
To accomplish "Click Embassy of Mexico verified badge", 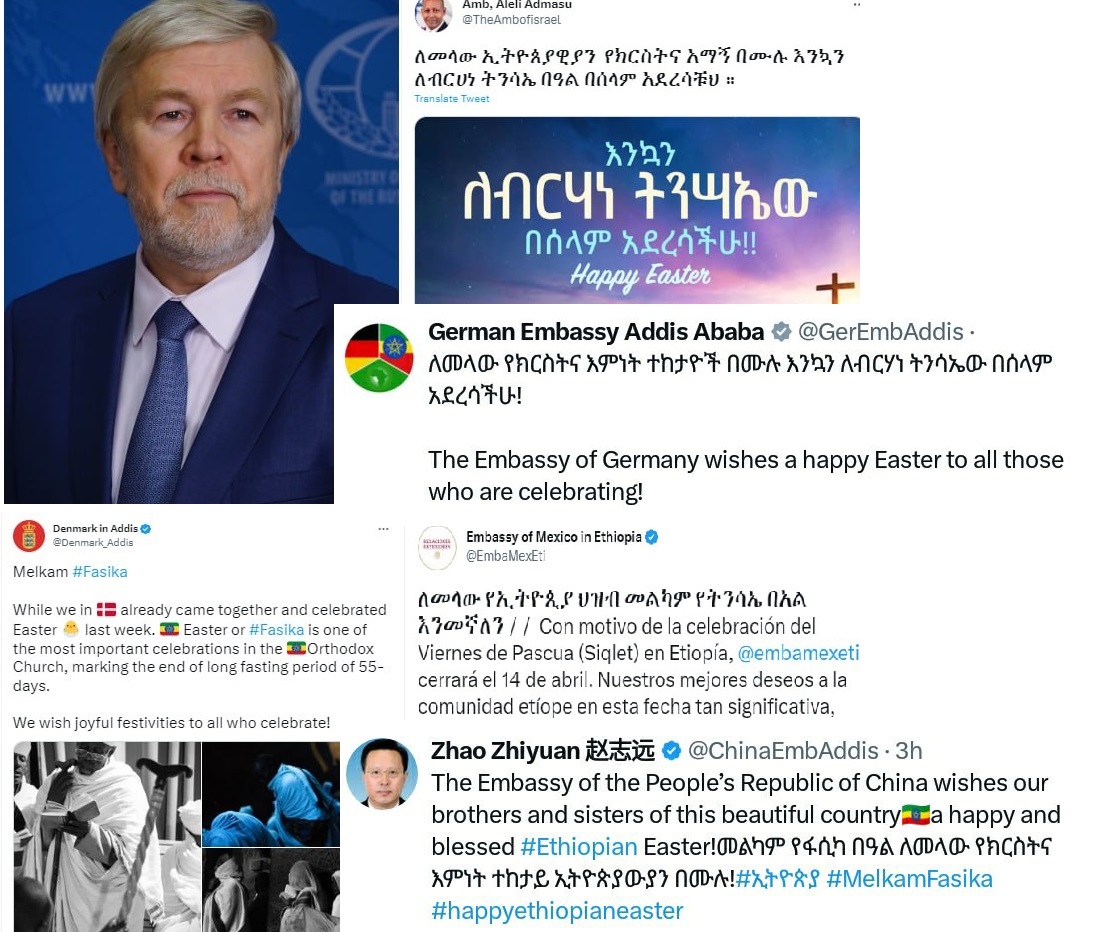I will pos(652,537).
